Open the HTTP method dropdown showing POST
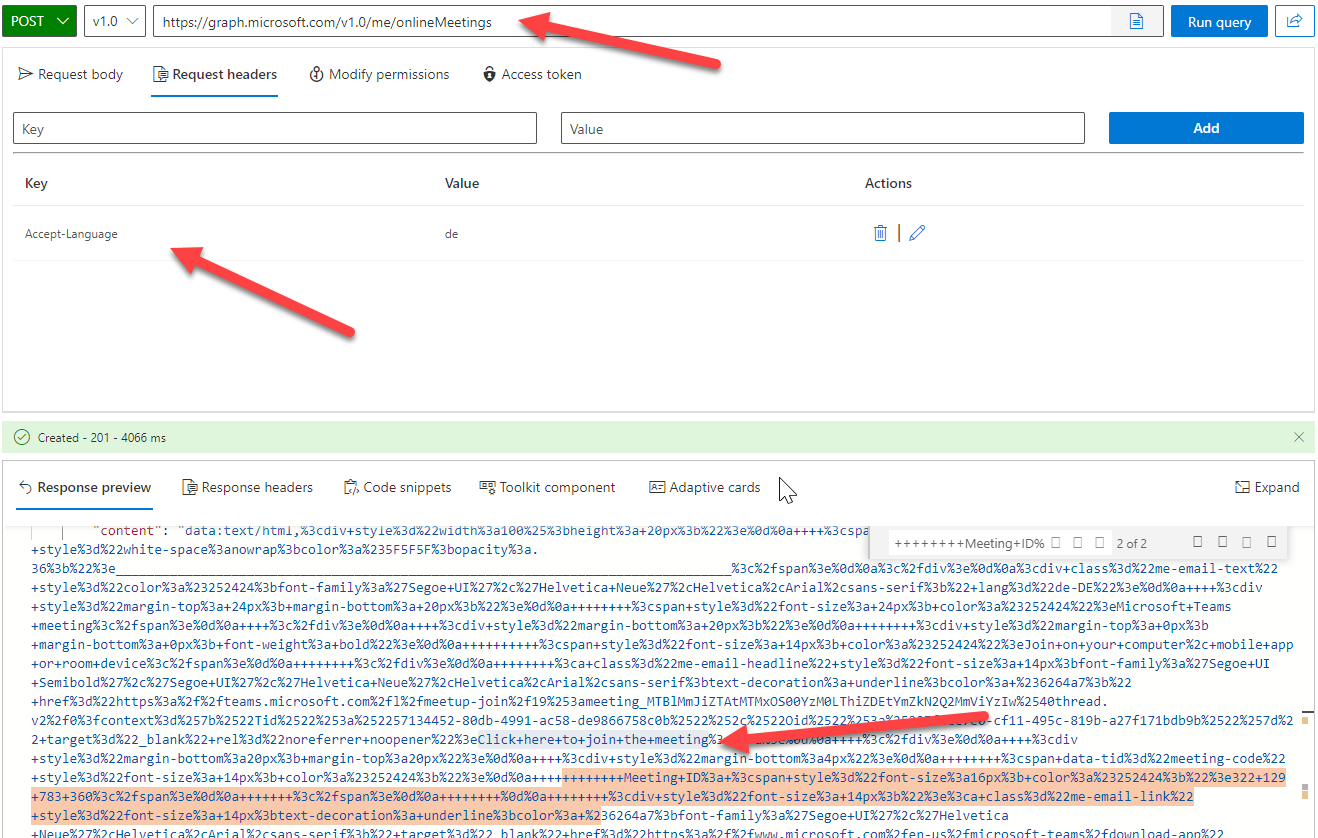Screen dimensions: 1318x838 point(39,21)
